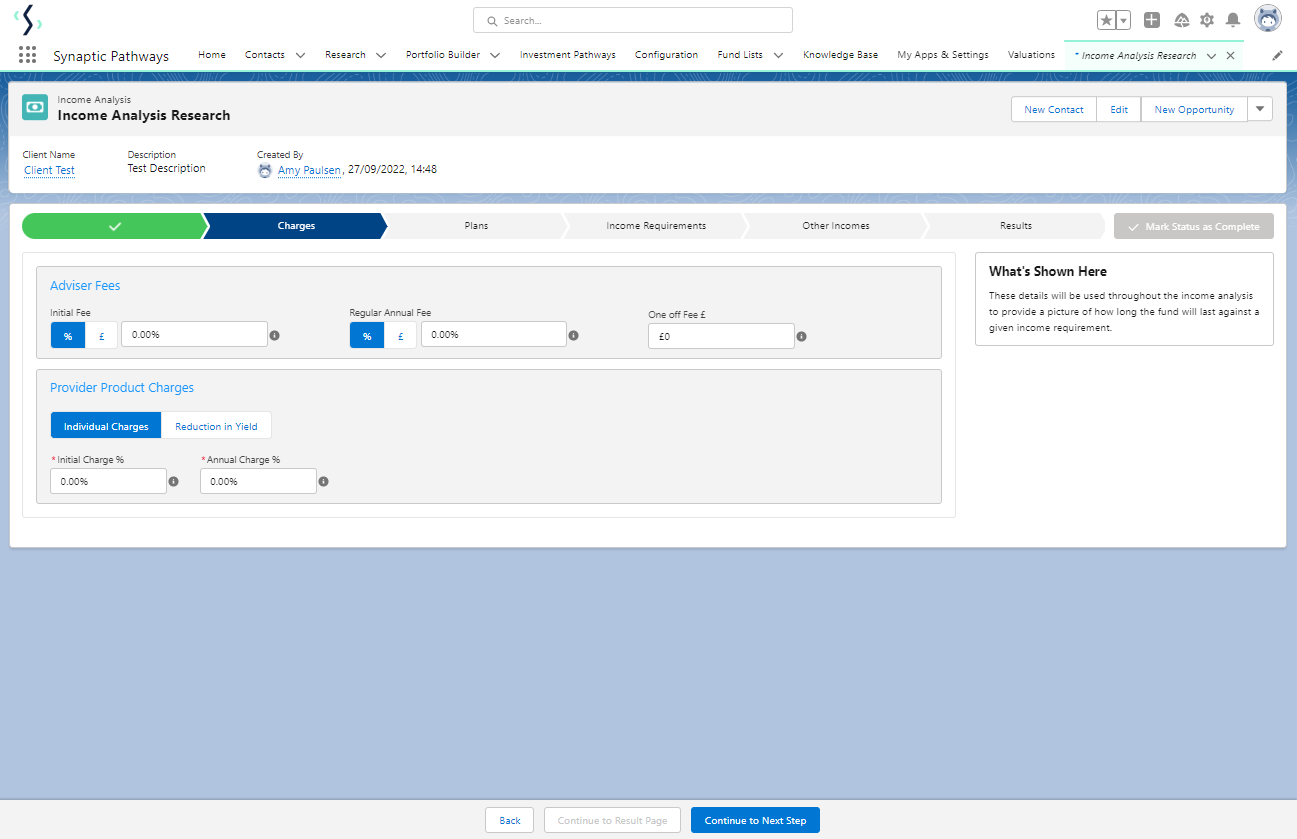This screenshot has width=1297, height=839.
Task: Expand the Portfolio Builder dropdown chevron
Action: point(495,56)
